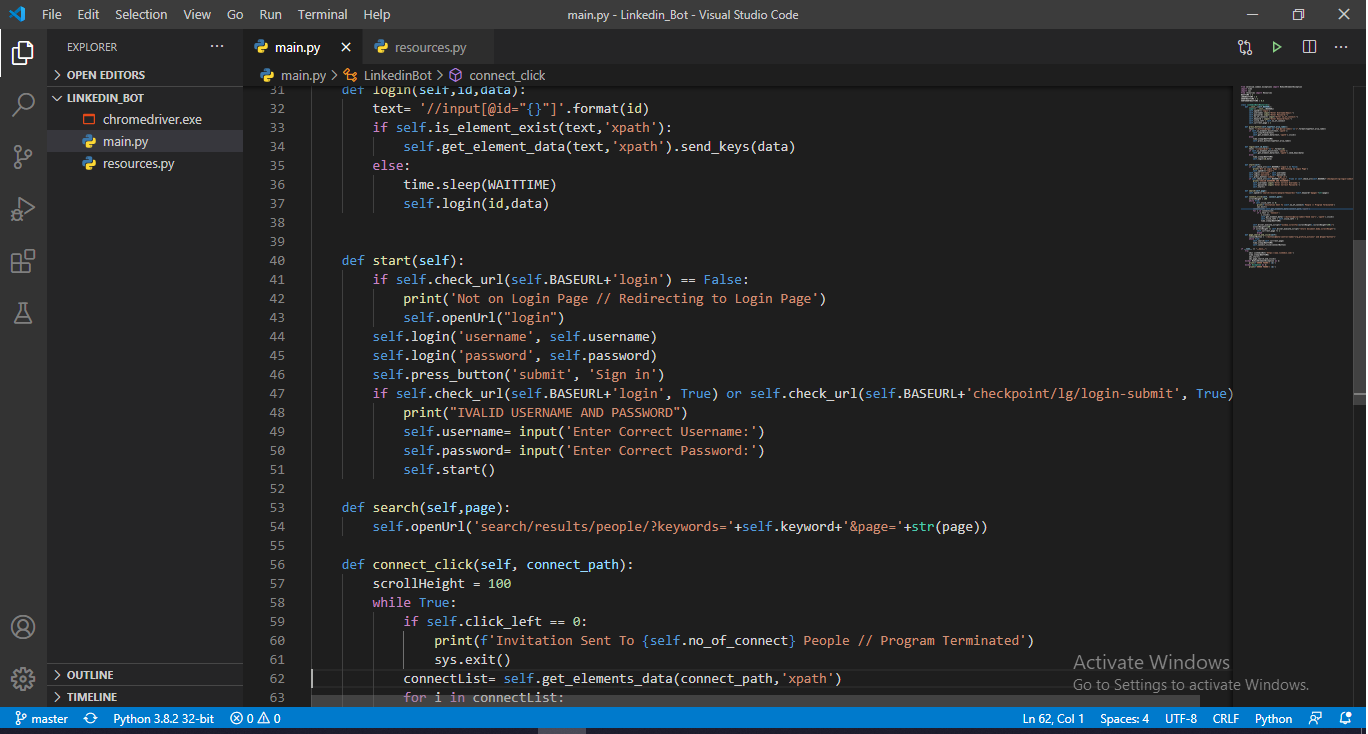Open the Terminal menu

click(323, 15)
